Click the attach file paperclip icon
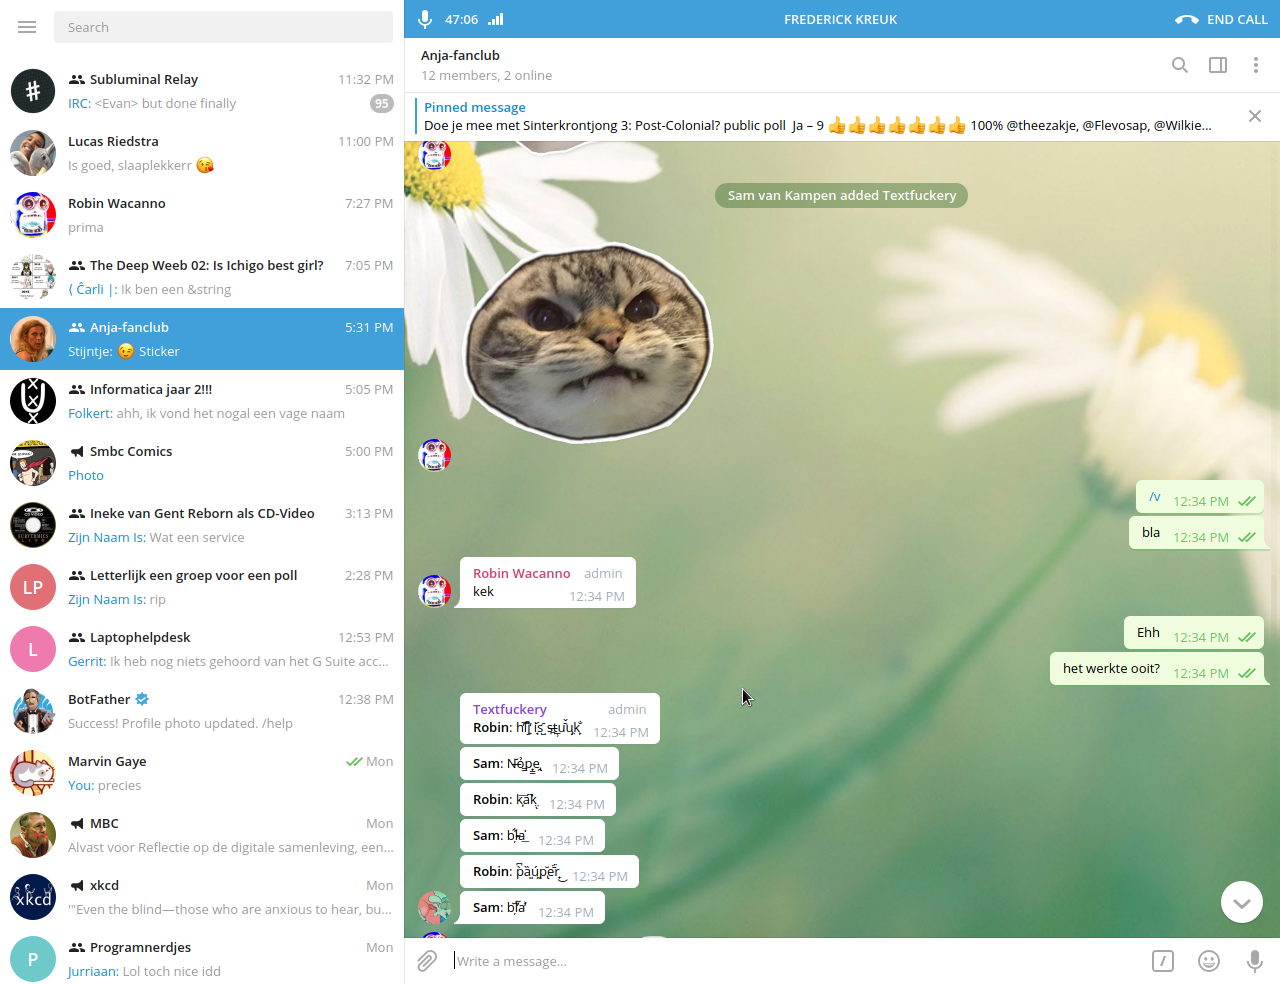The width and height of the screenshot is (1280, 984). [427, 961]
